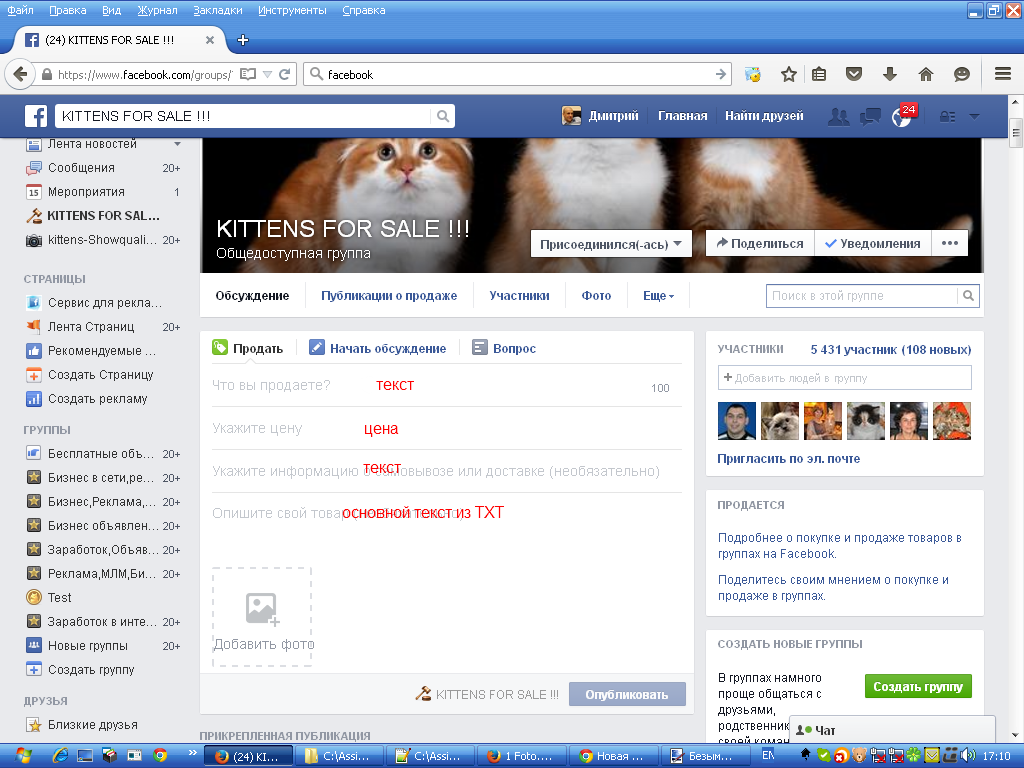1024x768 pixels.
Task: Open new tab with plus icon
Action: pos(243,40)
